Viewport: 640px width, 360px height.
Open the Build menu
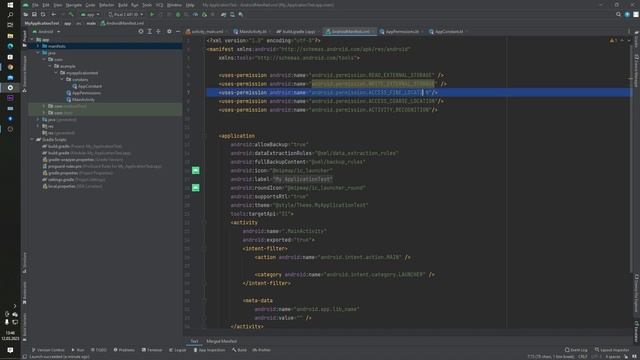123,5
